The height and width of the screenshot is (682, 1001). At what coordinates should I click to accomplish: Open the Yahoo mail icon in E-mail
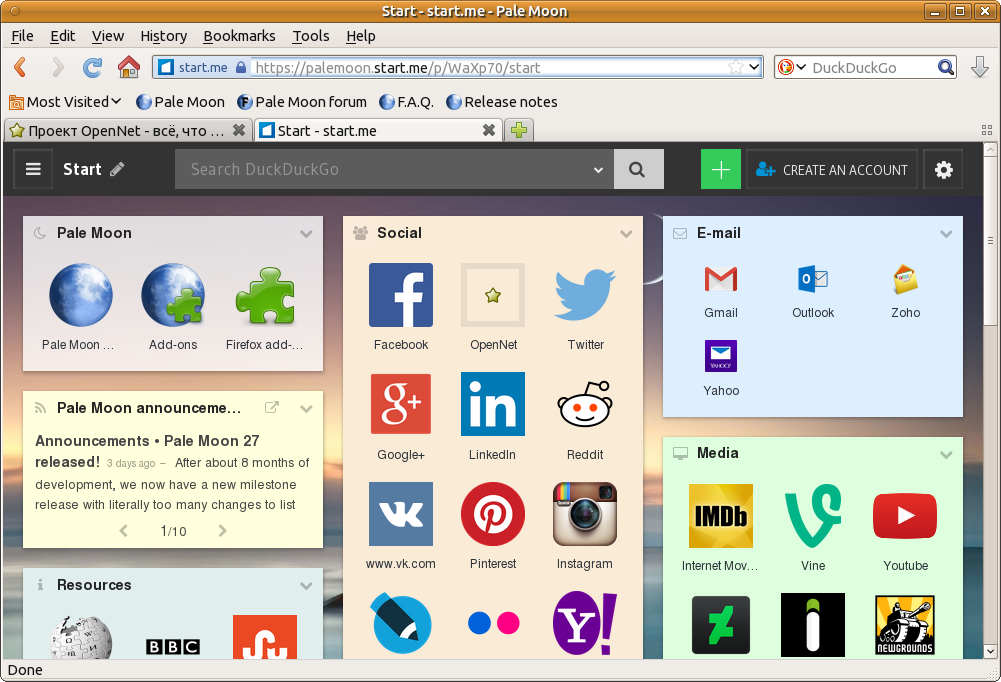721,356
